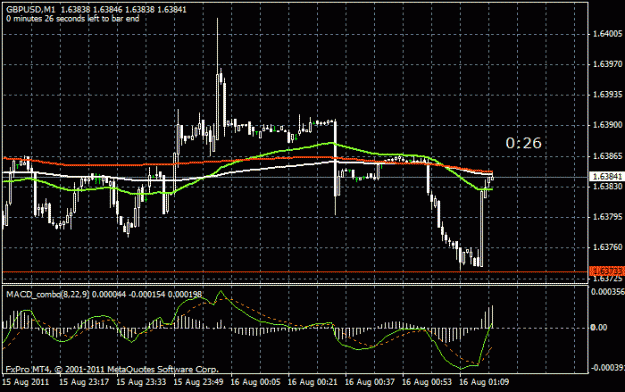625x392 pixels.
Task: Click the 16 Aug 00:21 time label
Action: [x=312, y=382]
